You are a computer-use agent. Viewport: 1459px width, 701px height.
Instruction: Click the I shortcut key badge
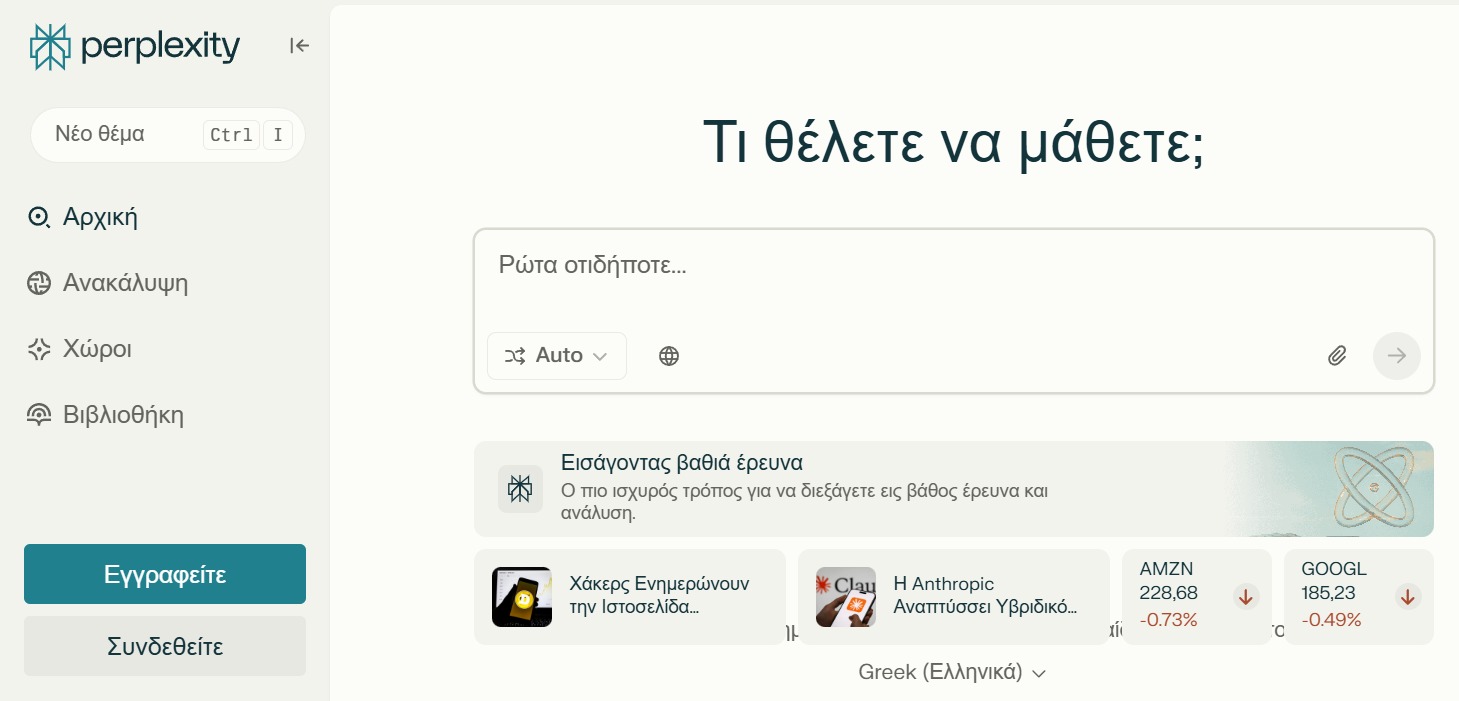278,135
